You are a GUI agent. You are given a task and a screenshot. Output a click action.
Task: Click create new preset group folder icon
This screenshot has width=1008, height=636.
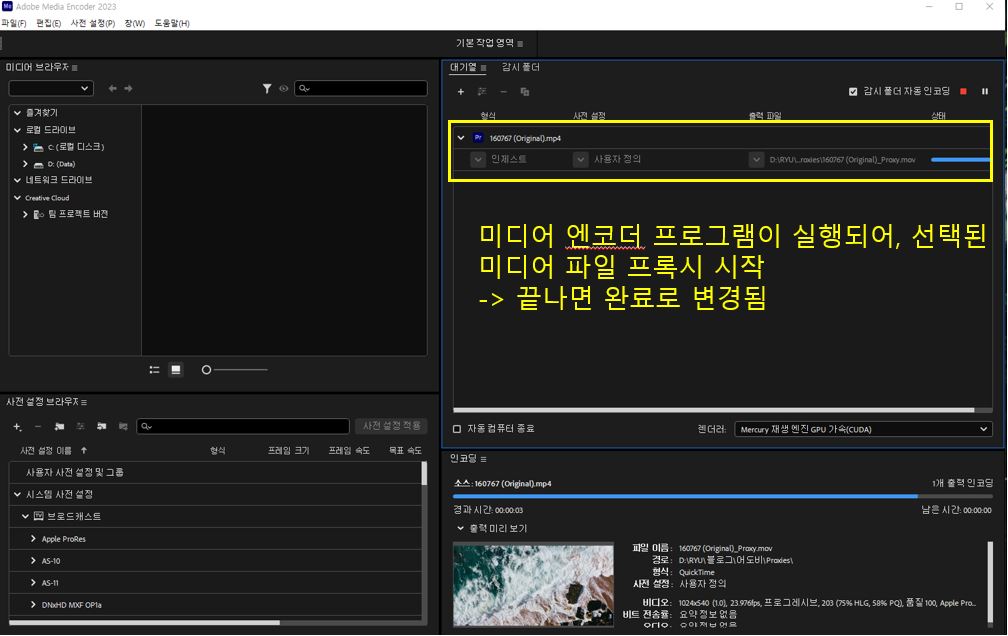pyautogui.click(x=59, y=426)
